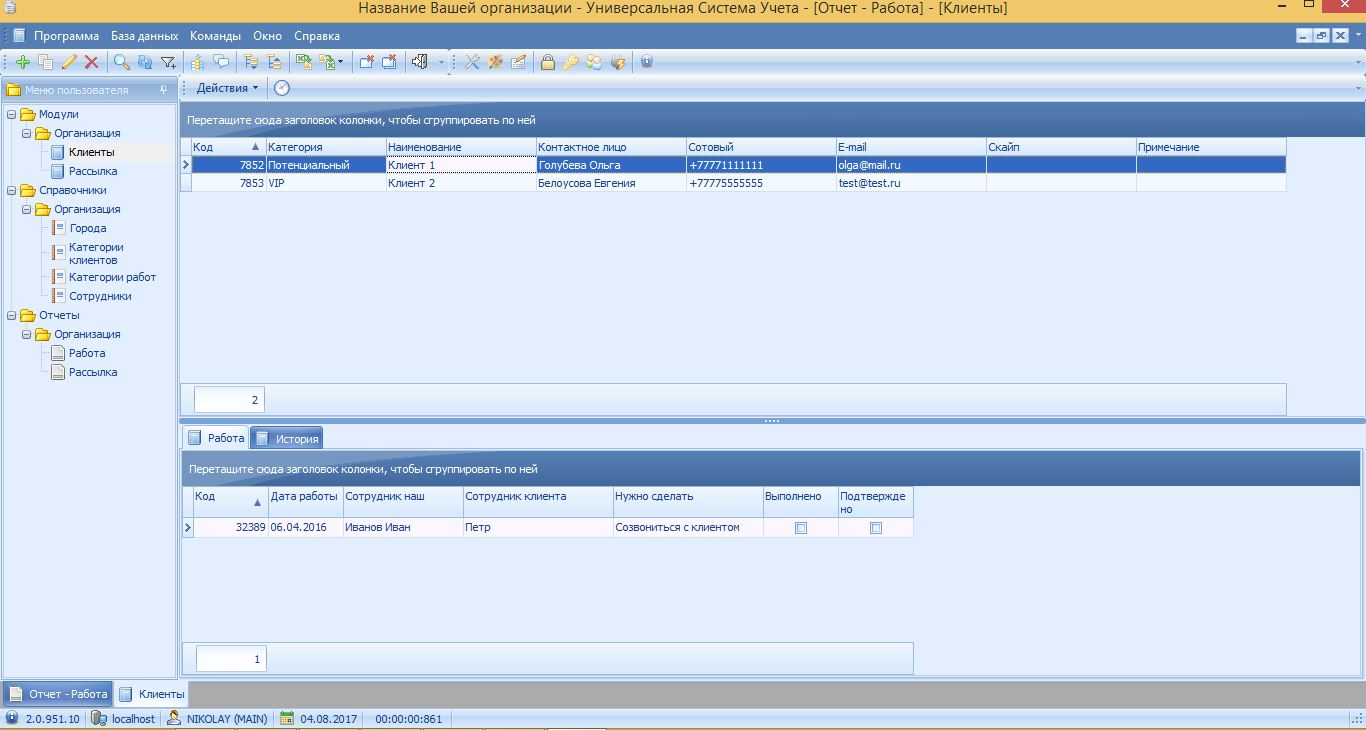The height and width of the screenshot is (730, 1366).
Task: Expand all tree nodes from the toolbar
Action: (250, 62)
